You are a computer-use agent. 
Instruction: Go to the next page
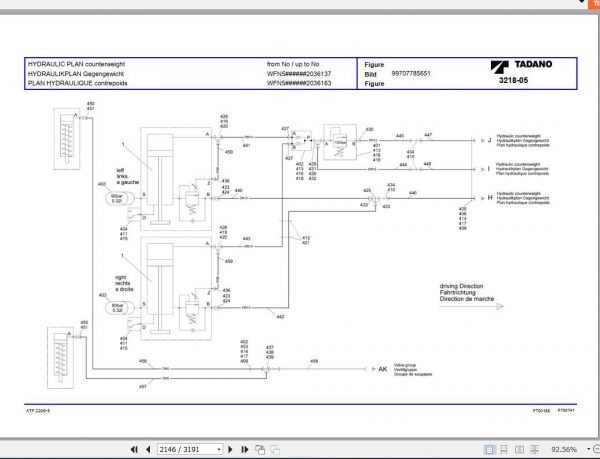pos(230,449)
